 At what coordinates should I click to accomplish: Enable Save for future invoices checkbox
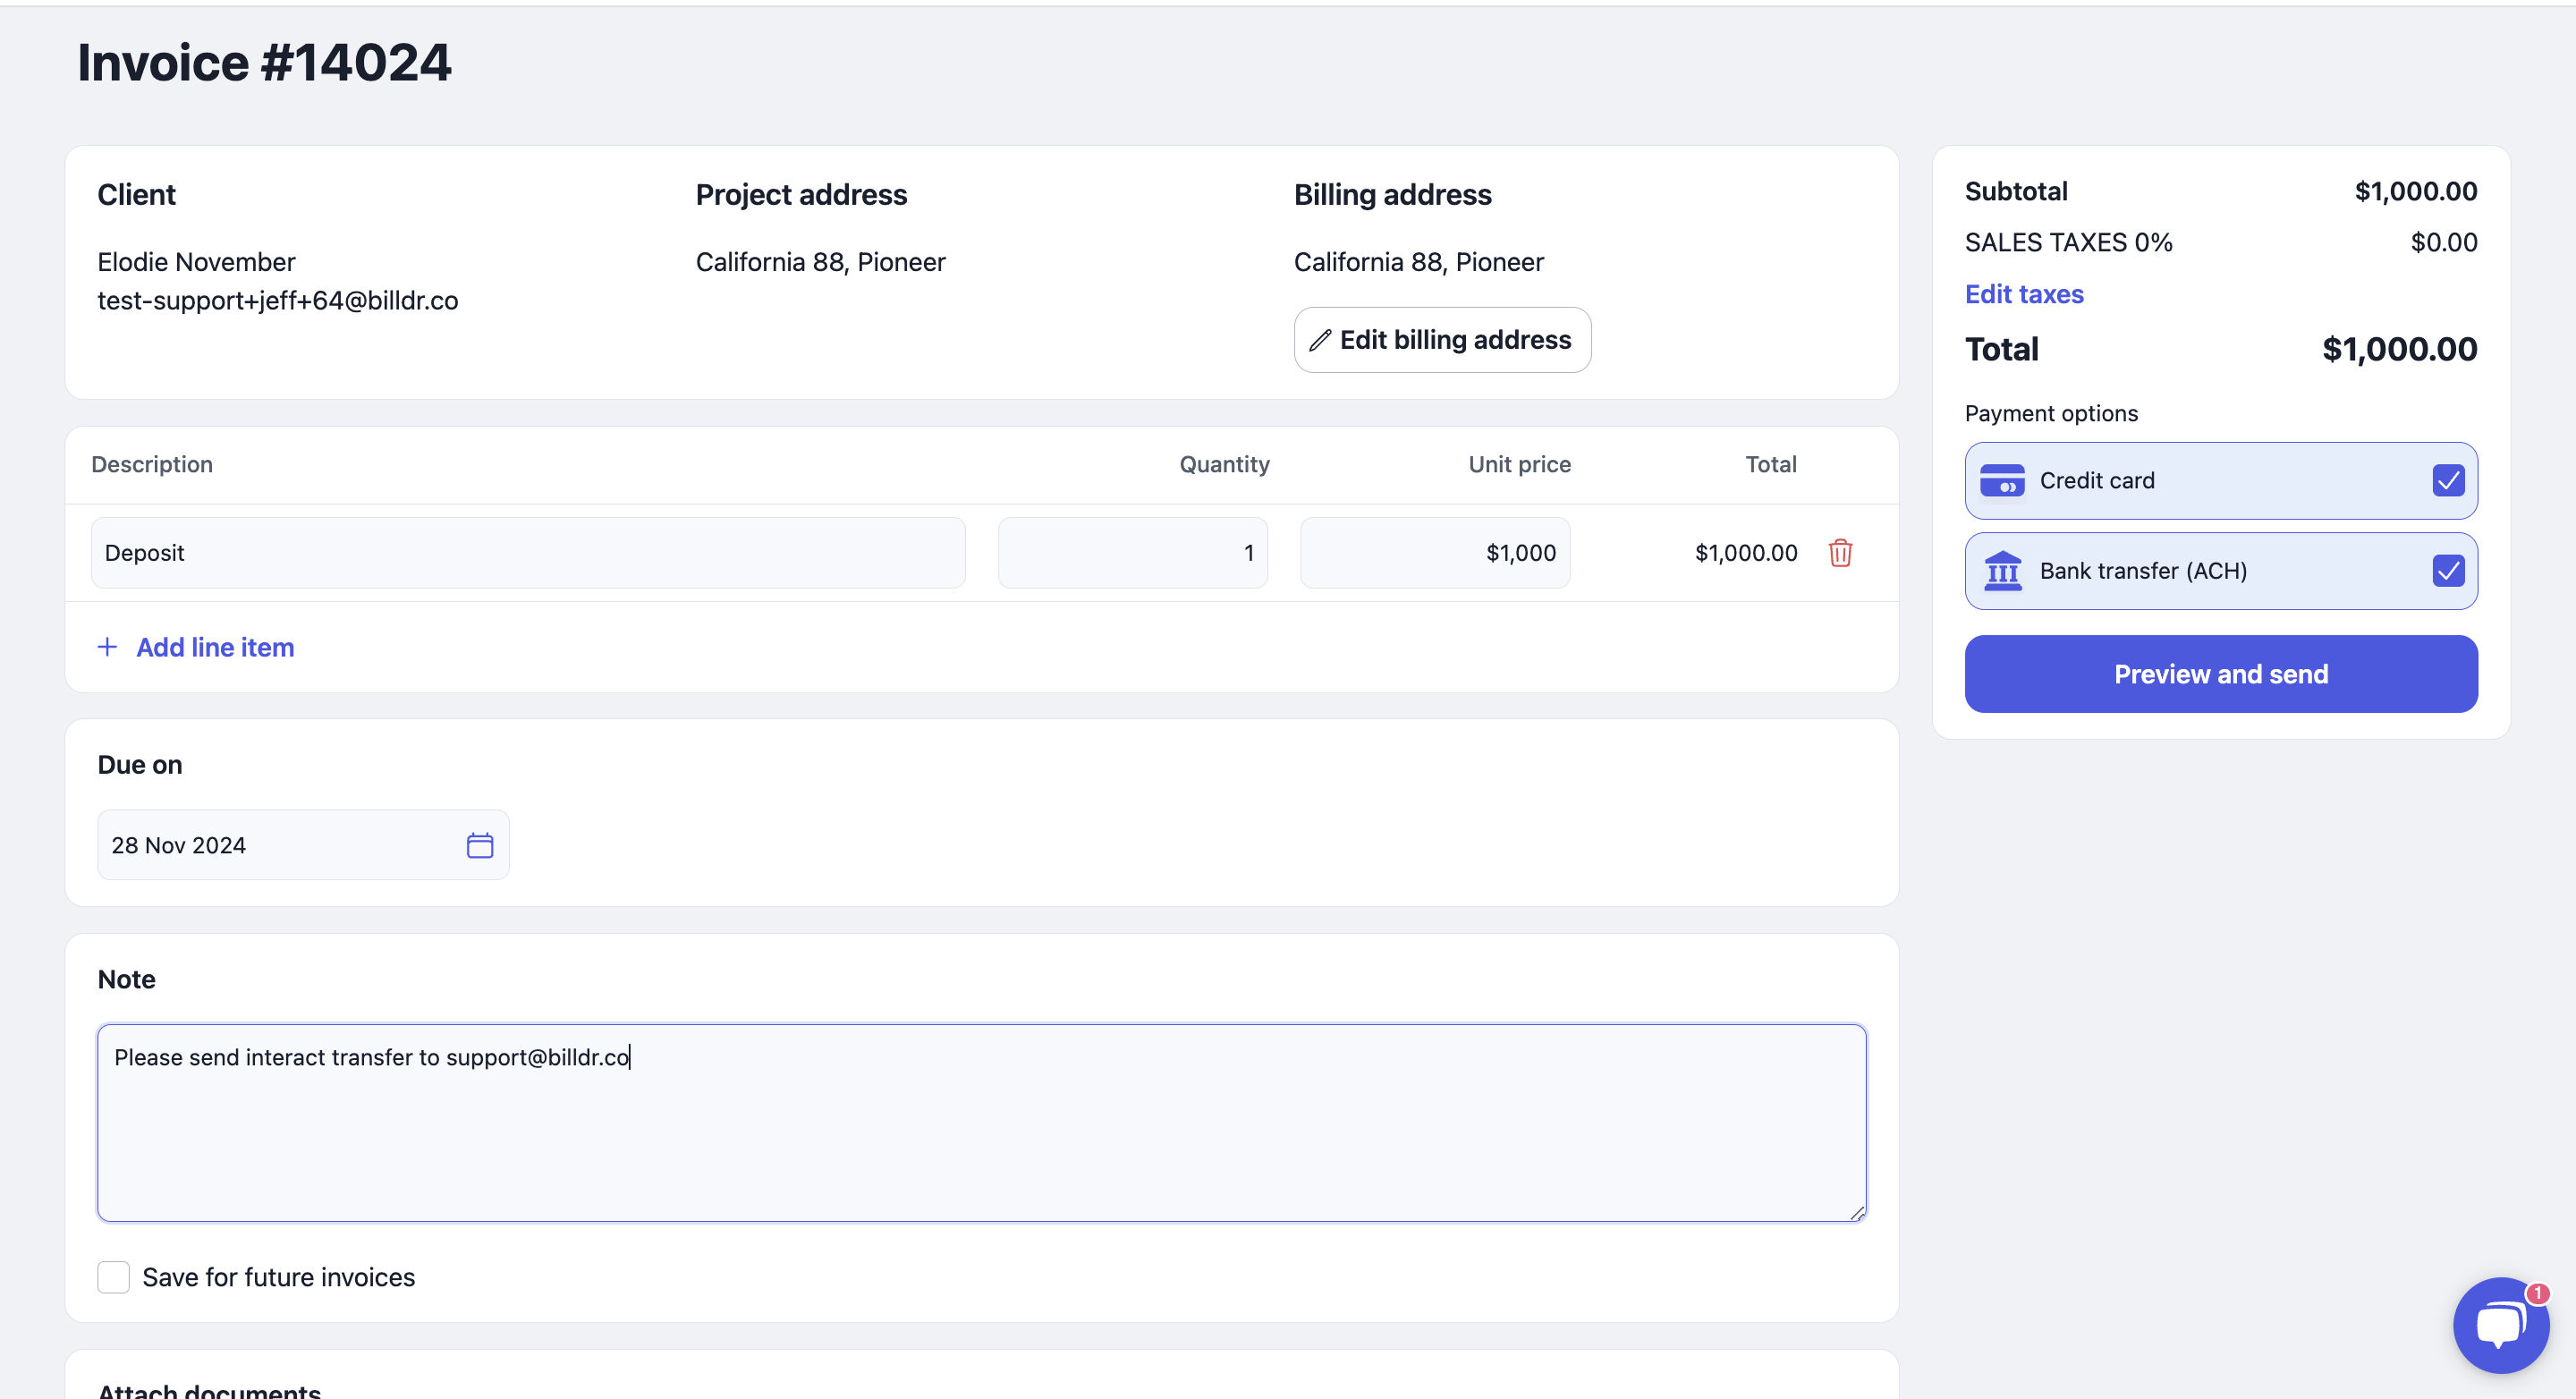click(114, 1277)
